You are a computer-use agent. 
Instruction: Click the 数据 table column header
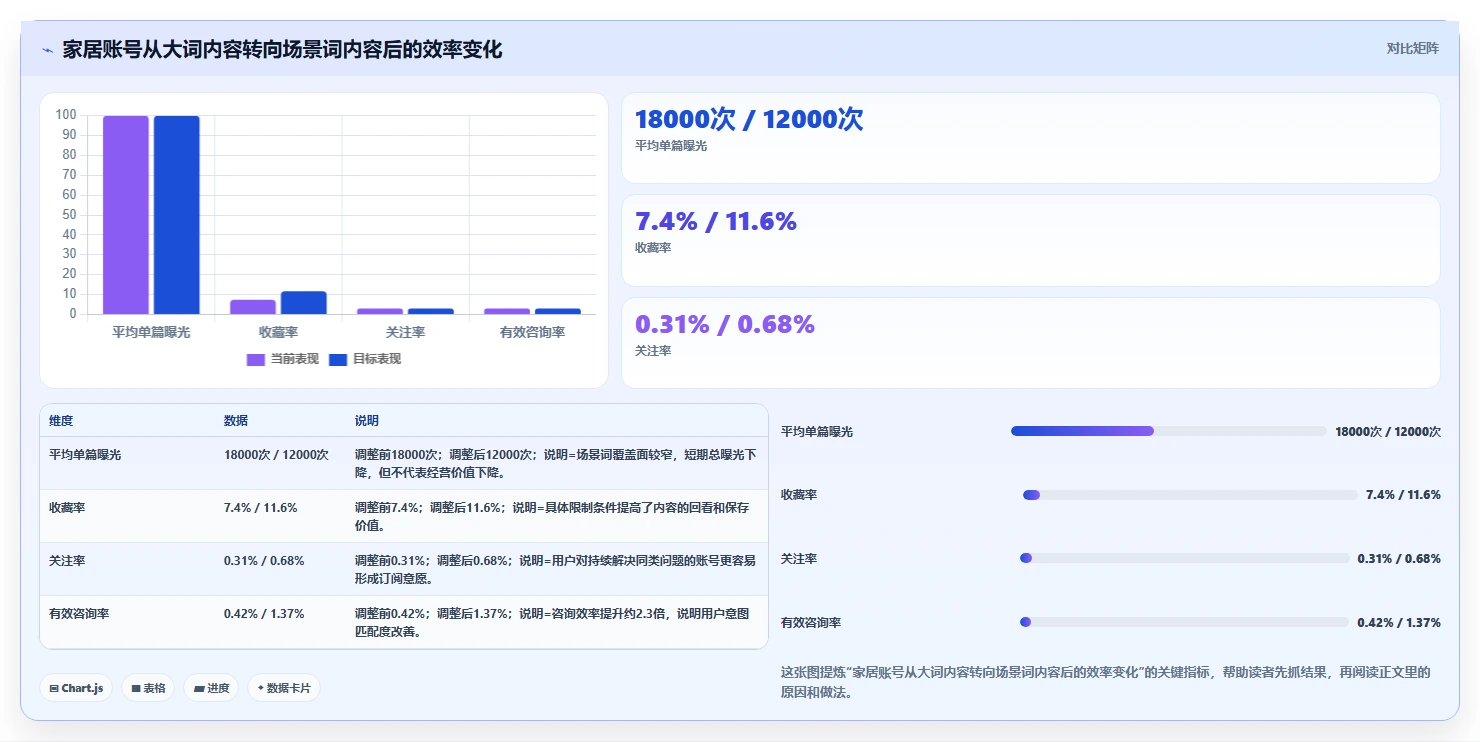point(236,421)
